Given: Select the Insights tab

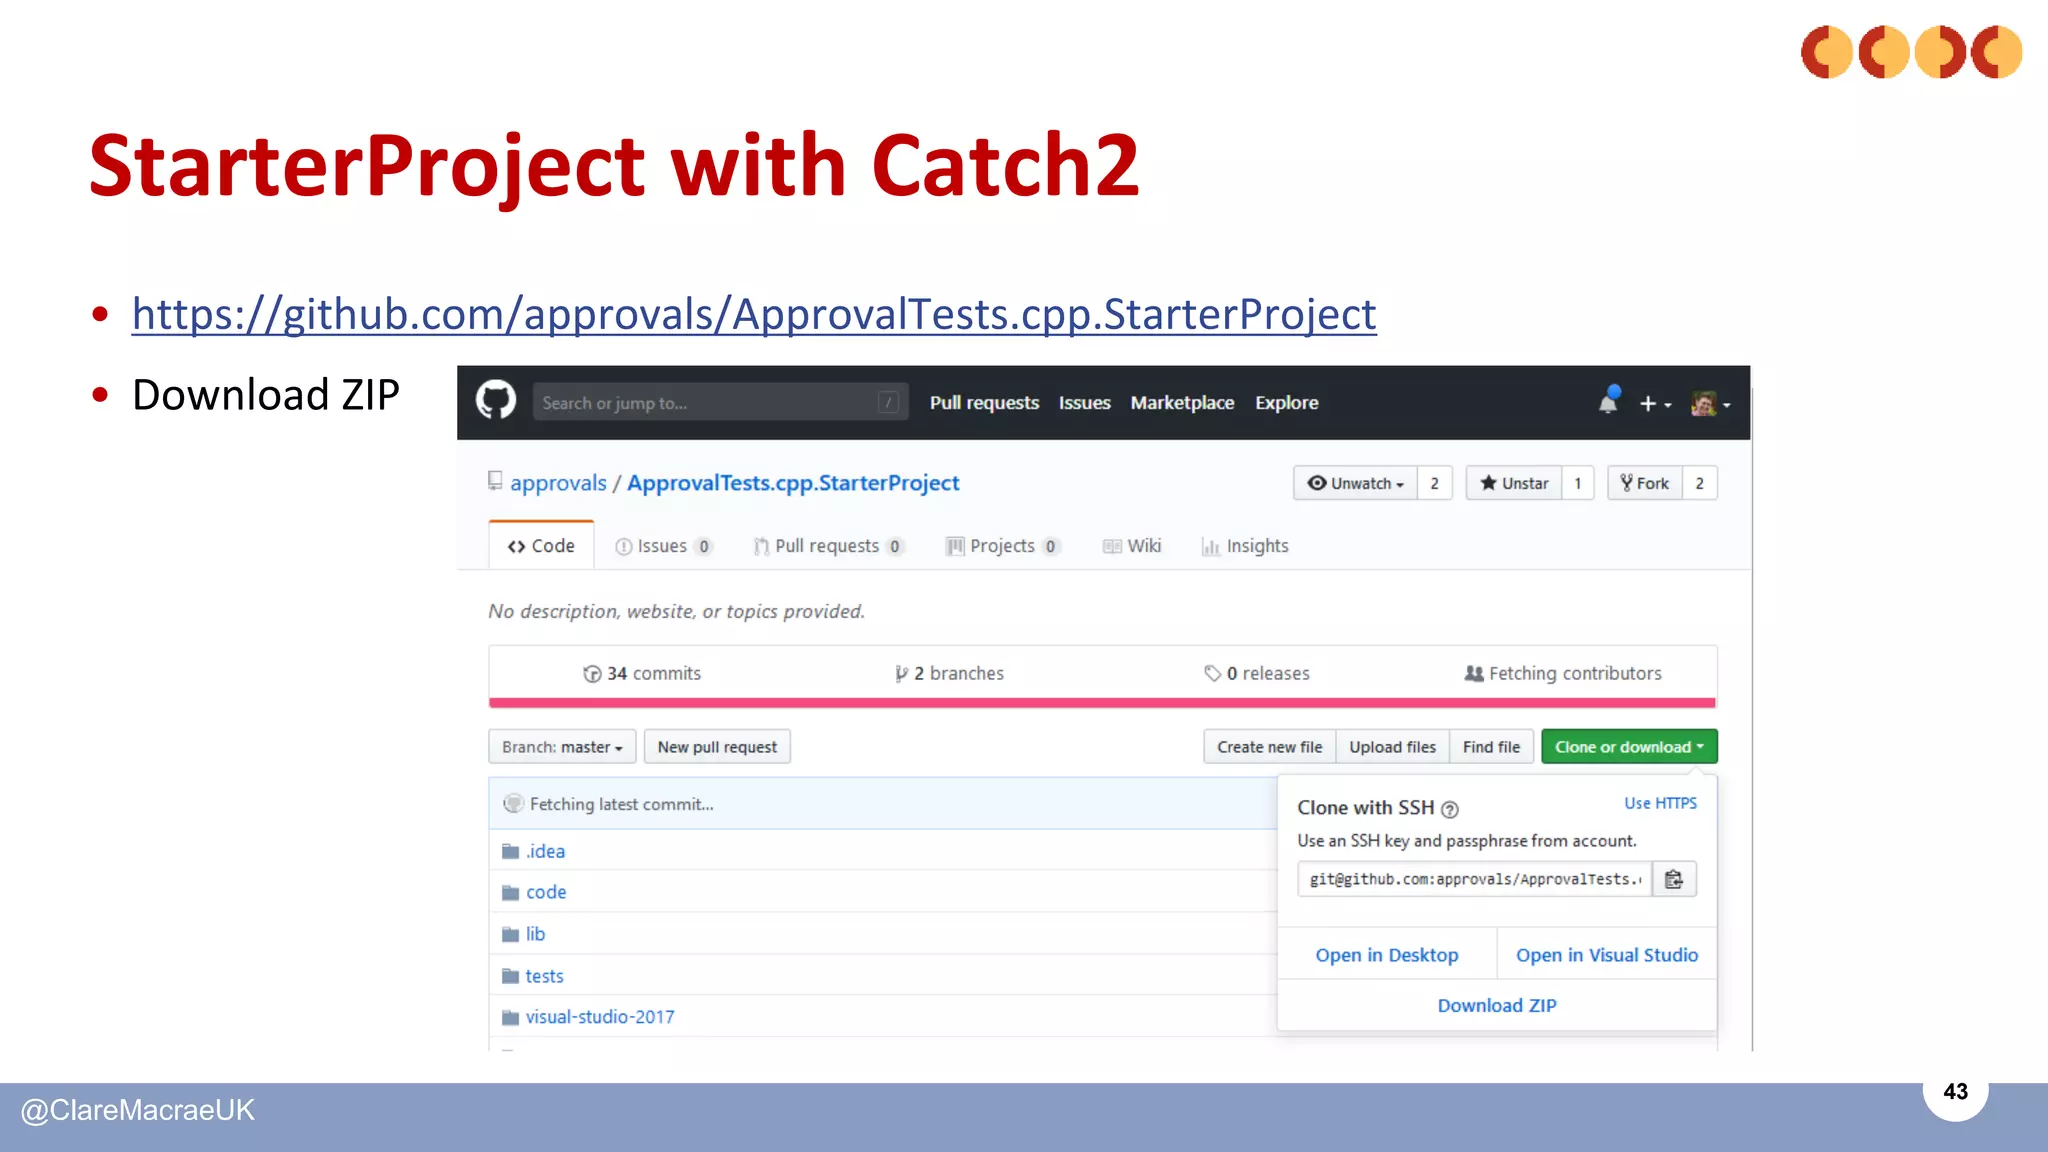Looking at the screenshot, I should click(x=1245, y=546).
